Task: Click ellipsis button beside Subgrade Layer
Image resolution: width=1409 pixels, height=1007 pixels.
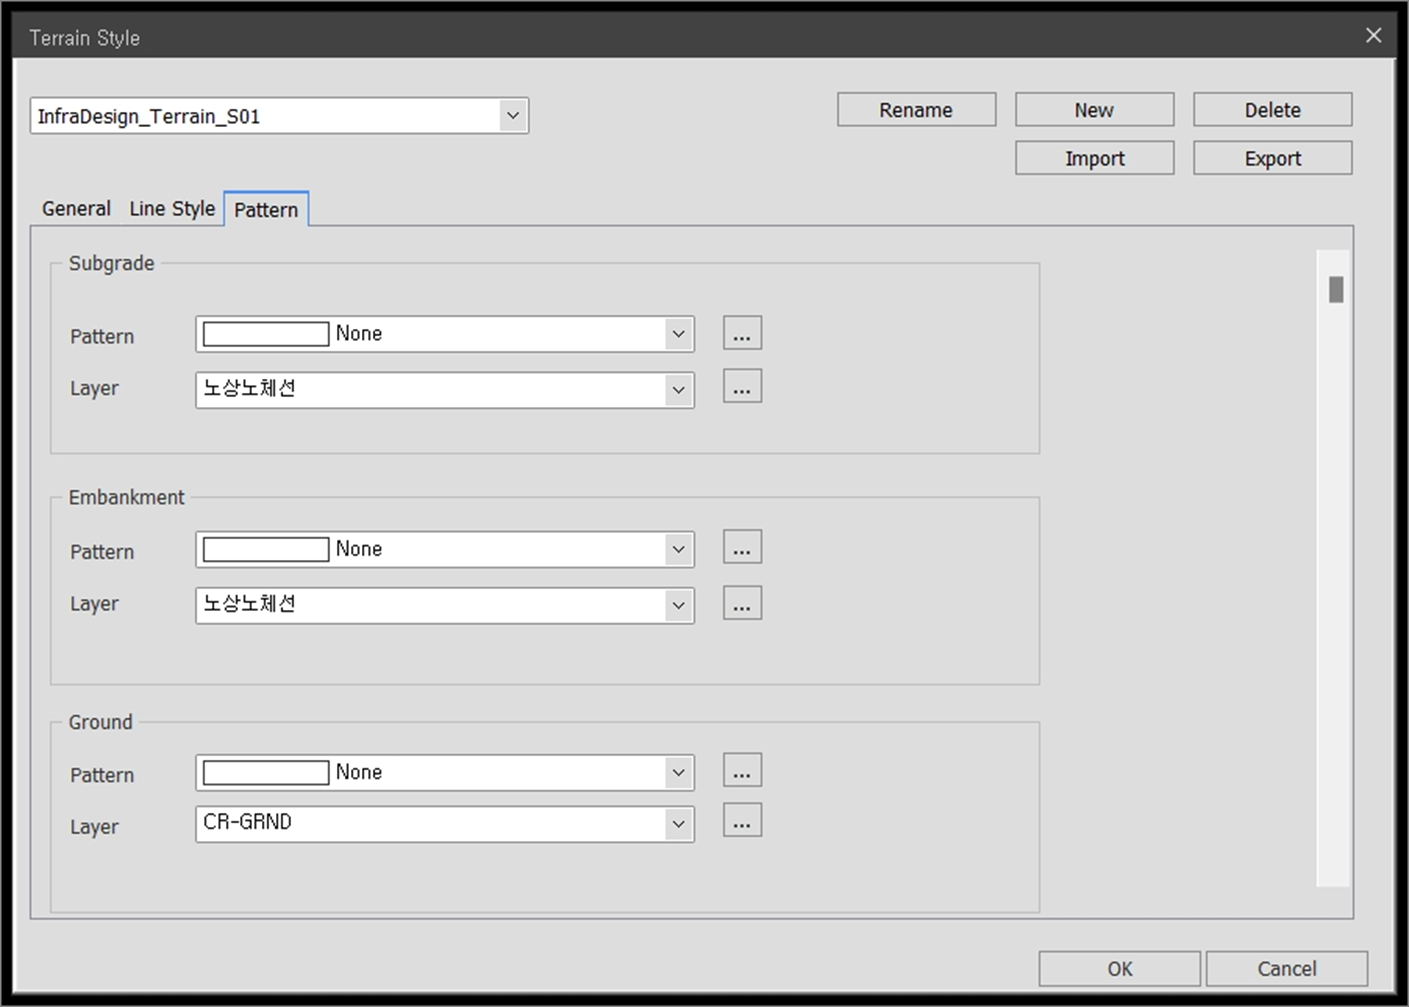Action: 742,387
